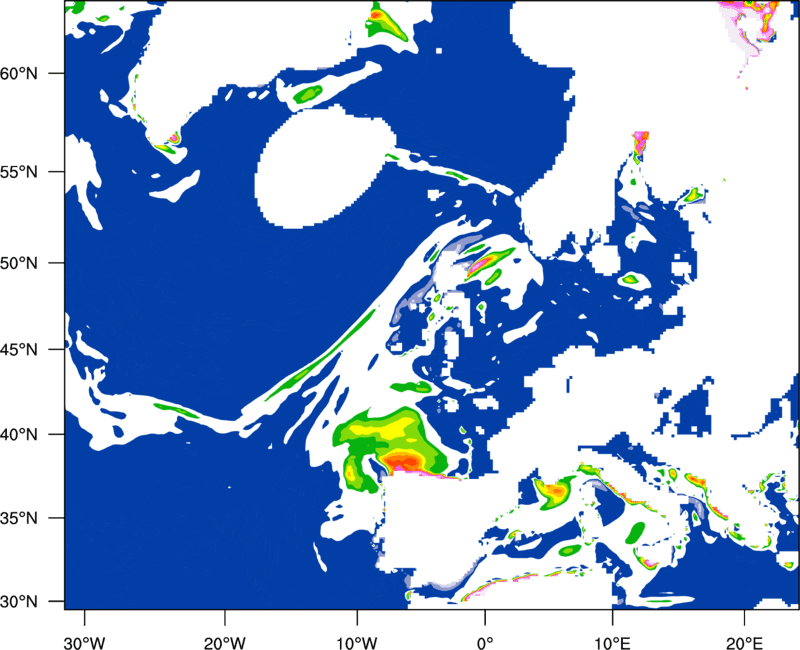Click the 30°N latitude label

(x=19, y=602)
